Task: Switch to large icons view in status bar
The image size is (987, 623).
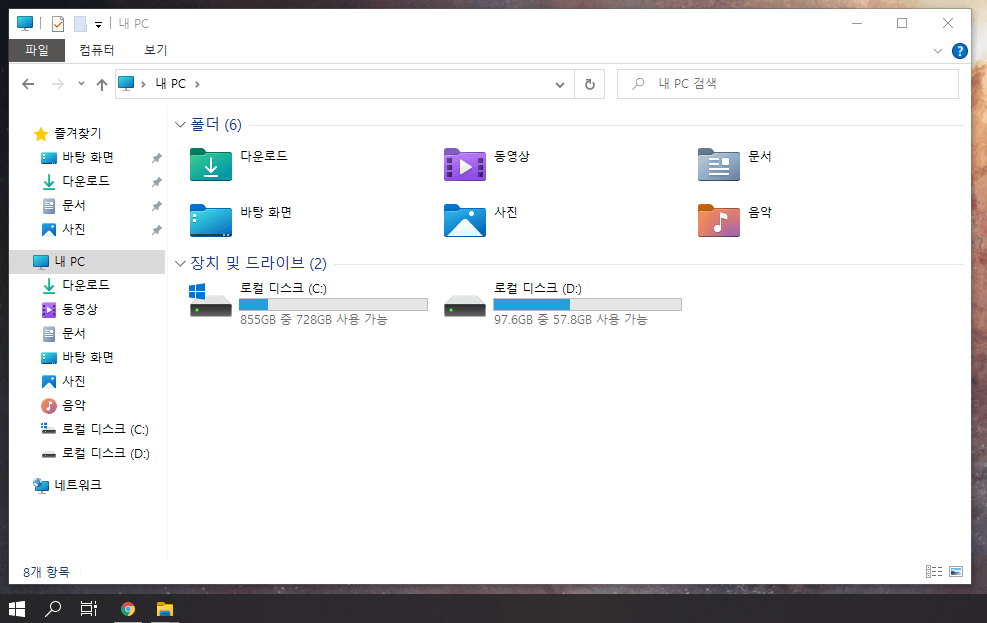Action: click(956, 571)
